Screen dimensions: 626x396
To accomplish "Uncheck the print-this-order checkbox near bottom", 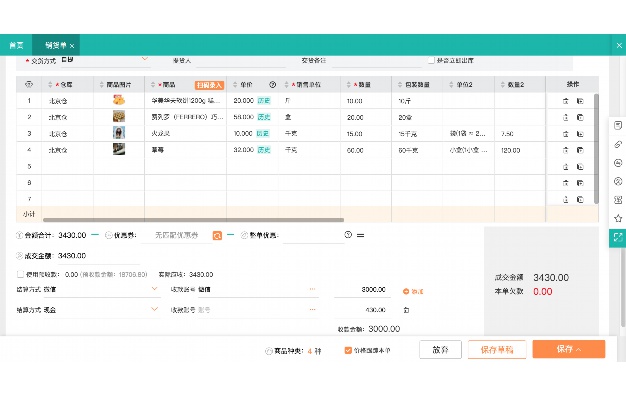I will pyautogui.click(x=348, y=350).
